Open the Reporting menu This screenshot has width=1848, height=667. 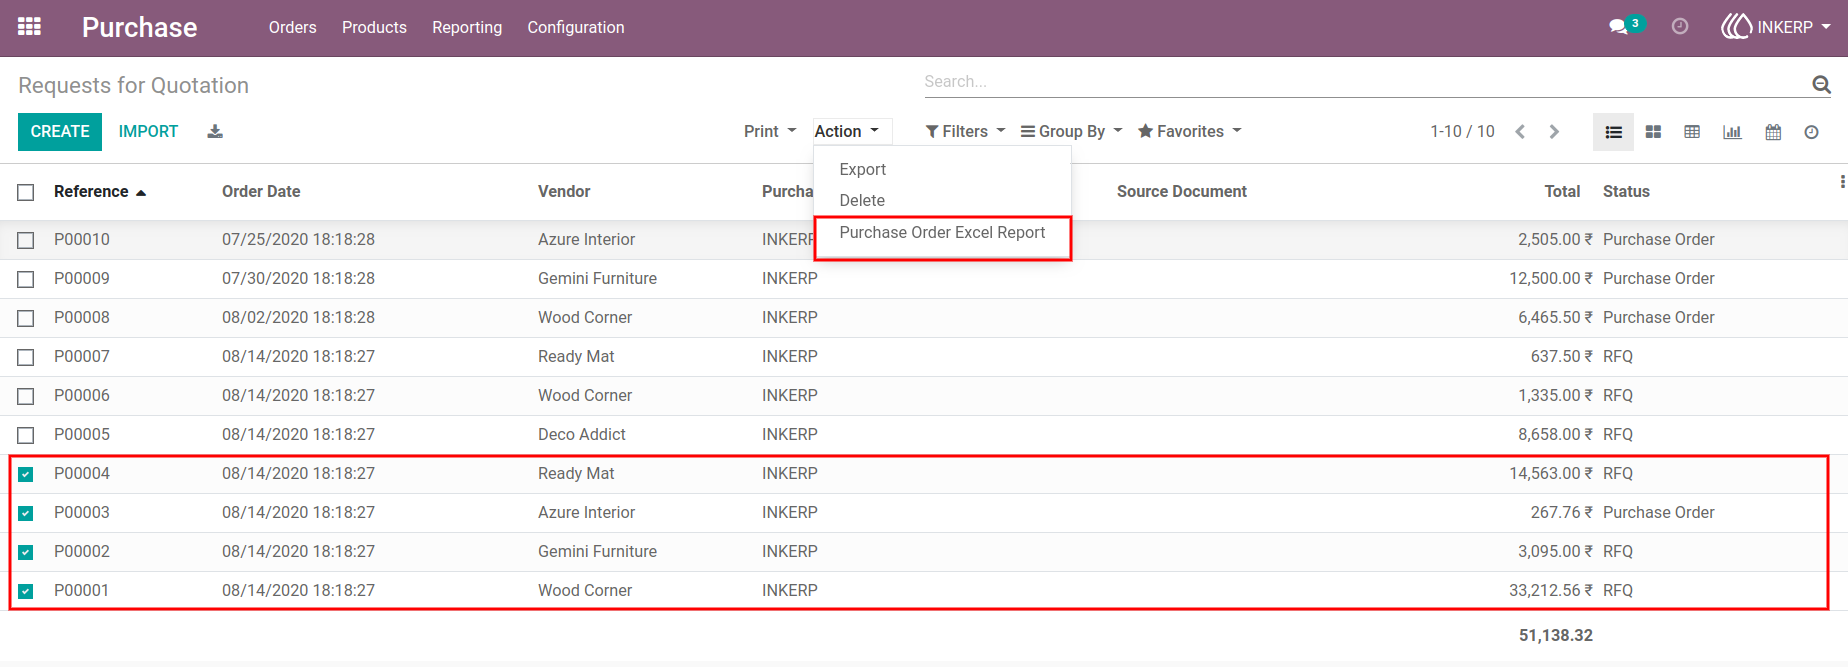coord(467,27)
